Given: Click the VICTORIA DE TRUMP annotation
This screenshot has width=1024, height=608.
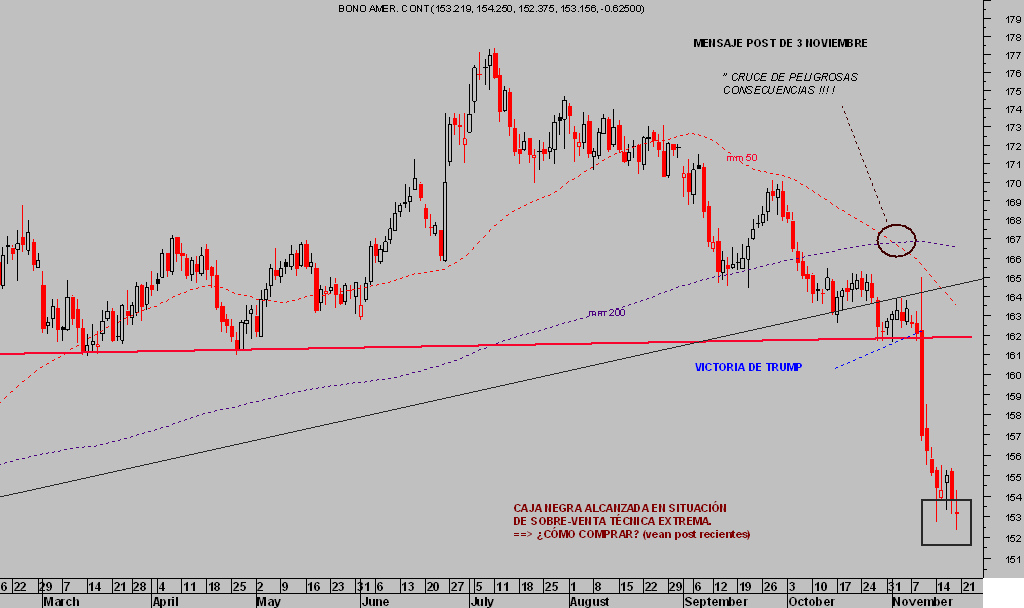Looking at the screenshot, I should click(749, 367).
